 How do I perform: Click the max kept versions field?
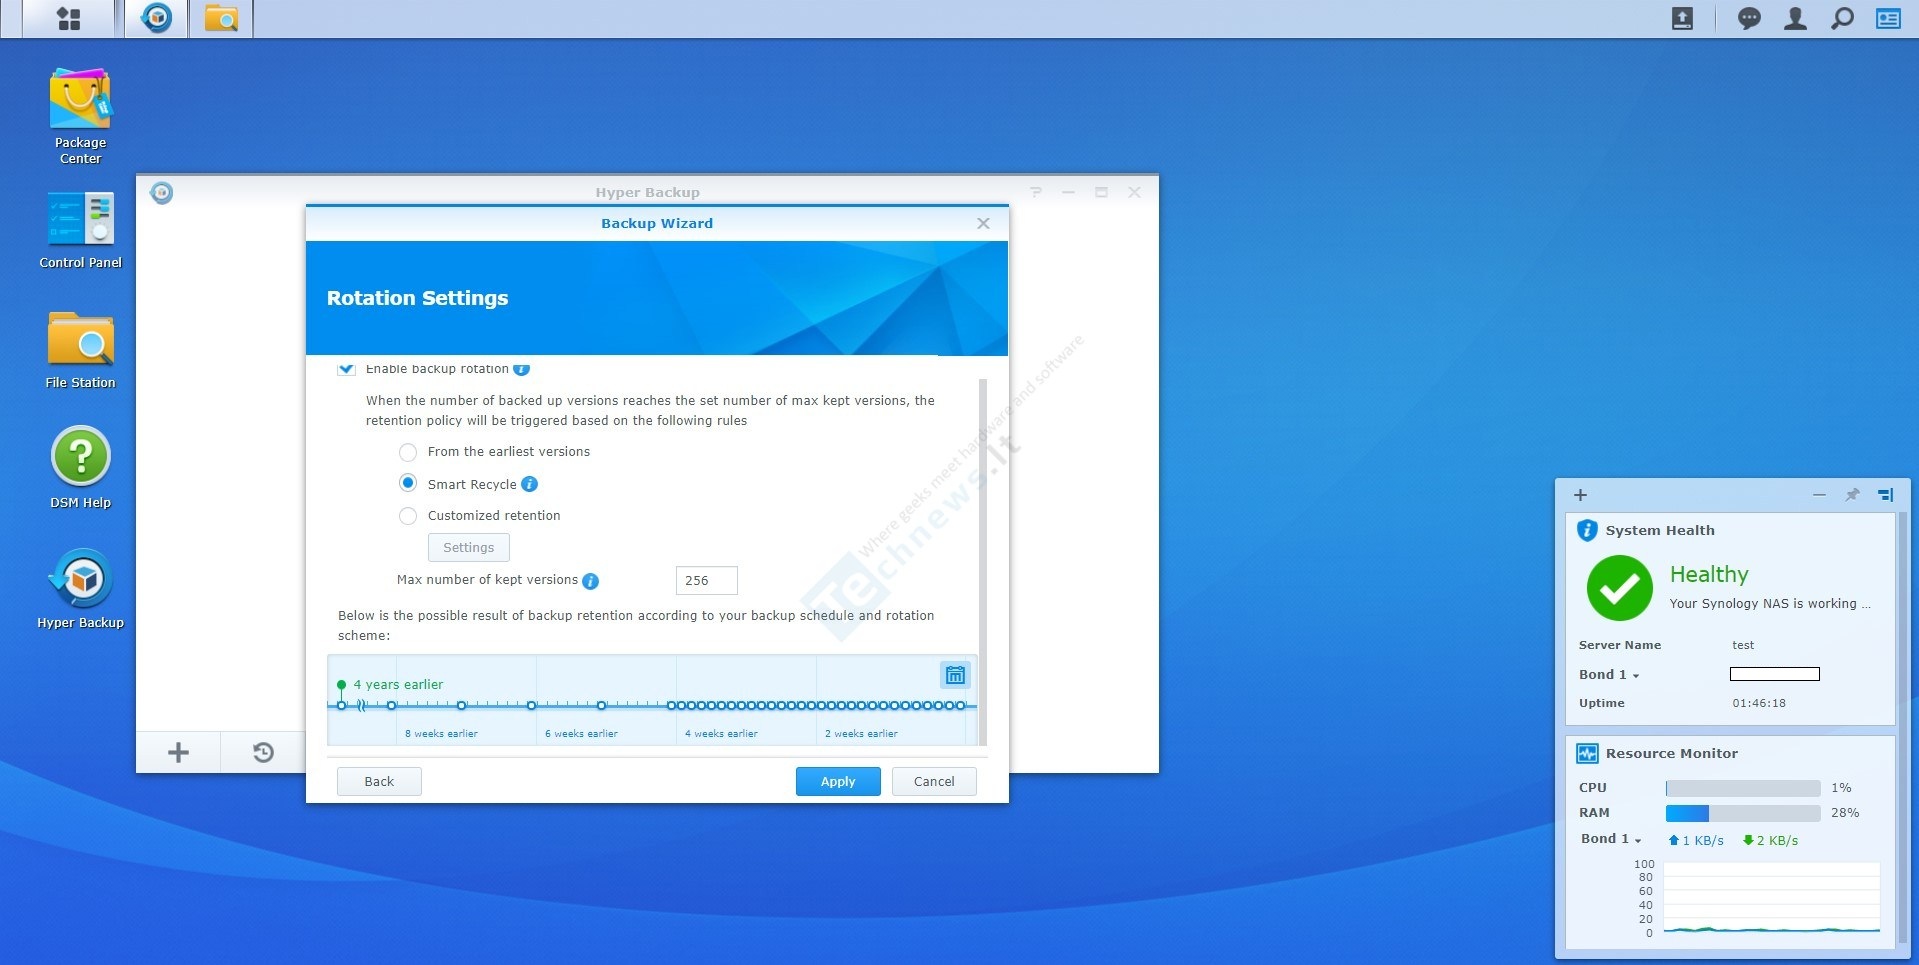pos(707,580)
